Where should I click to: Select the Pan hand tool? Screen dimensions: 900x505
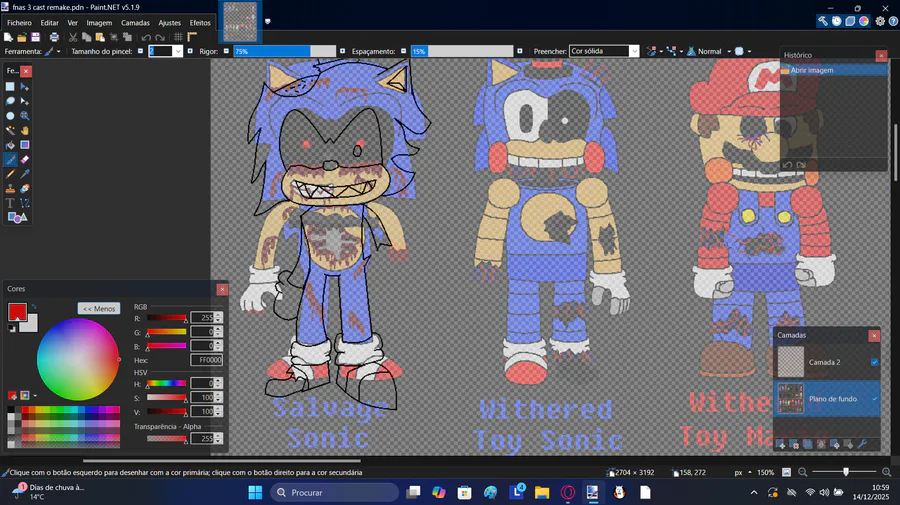tap(25, 130)
